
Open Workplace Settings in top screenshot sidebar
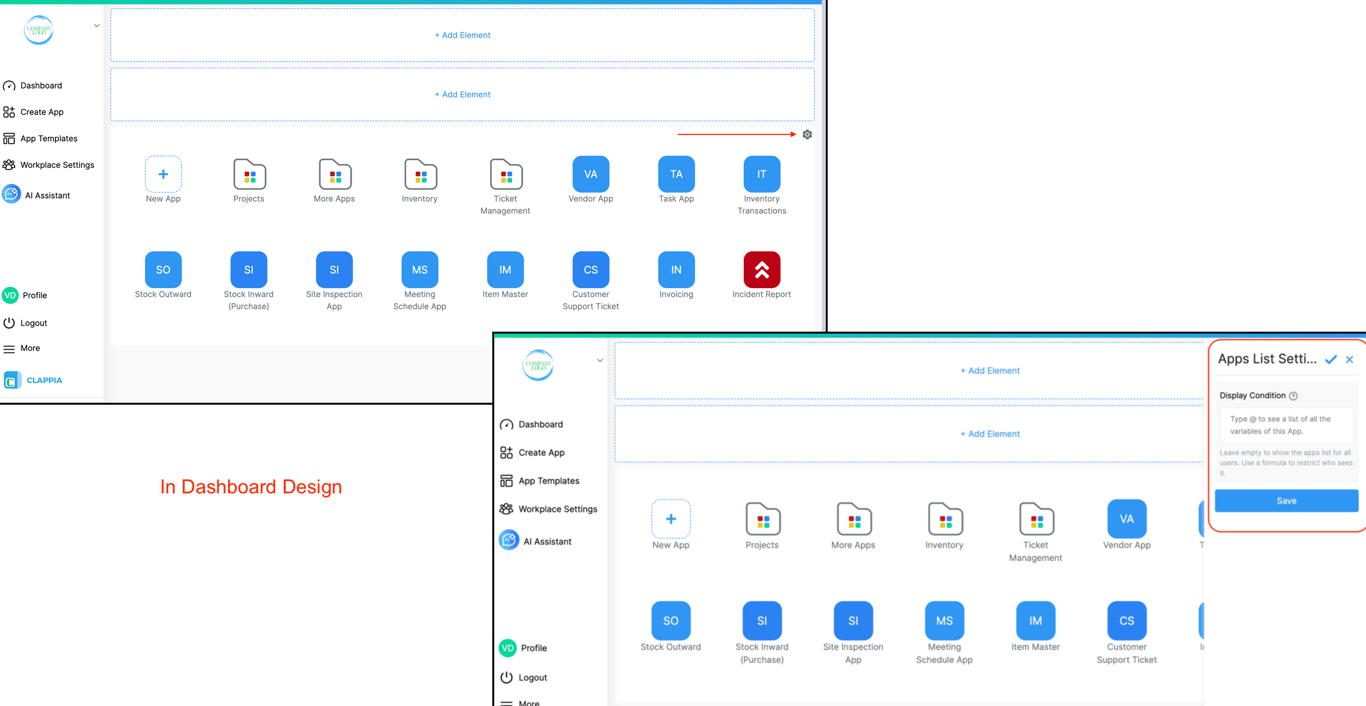[48, 165]
